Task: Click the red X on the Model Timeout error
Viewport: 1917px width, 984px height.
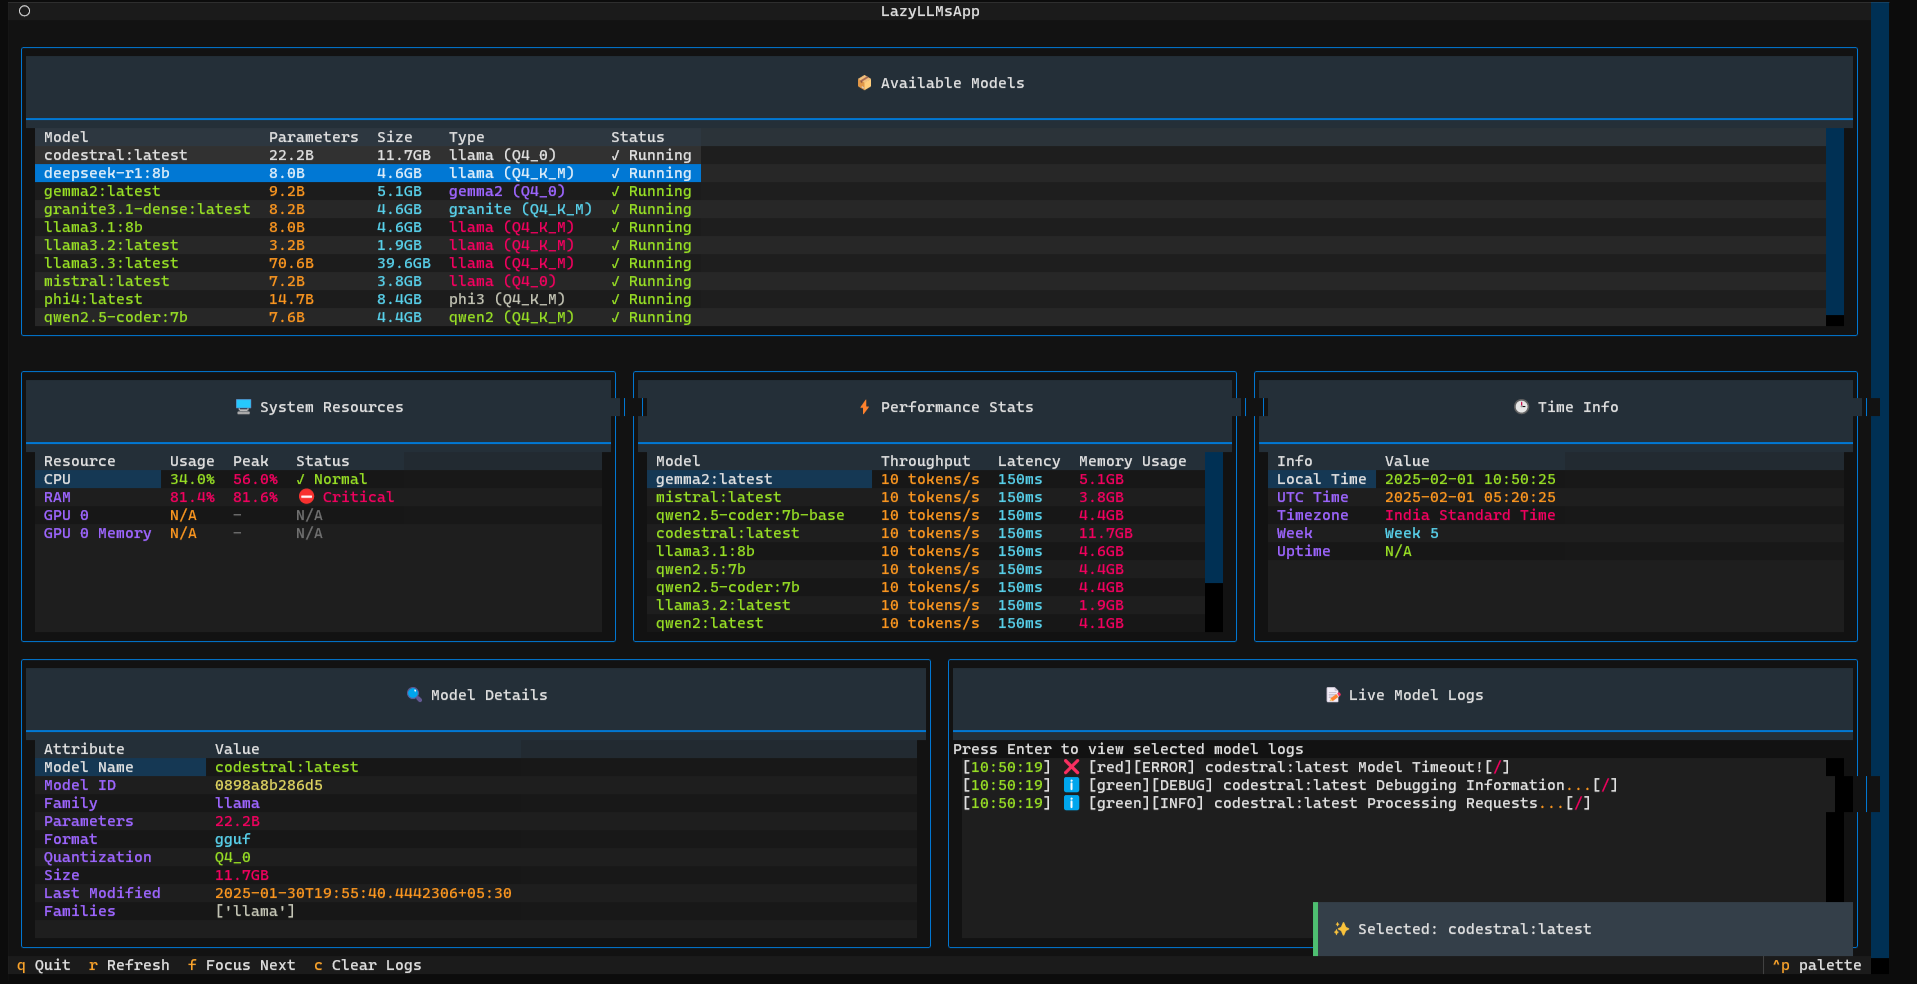Action: coord(1070,766)
